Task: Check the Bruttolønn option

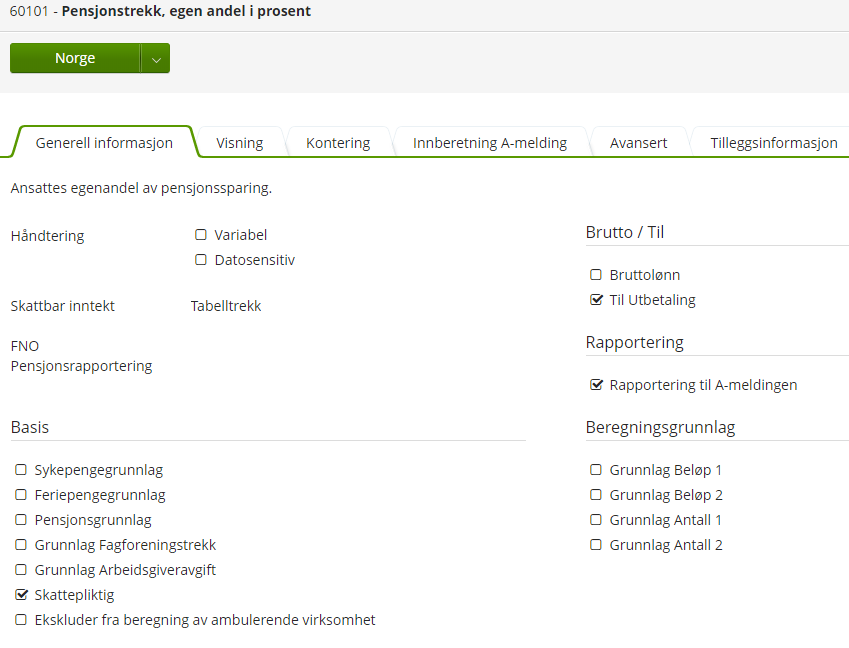Action: tap(596, 274)
